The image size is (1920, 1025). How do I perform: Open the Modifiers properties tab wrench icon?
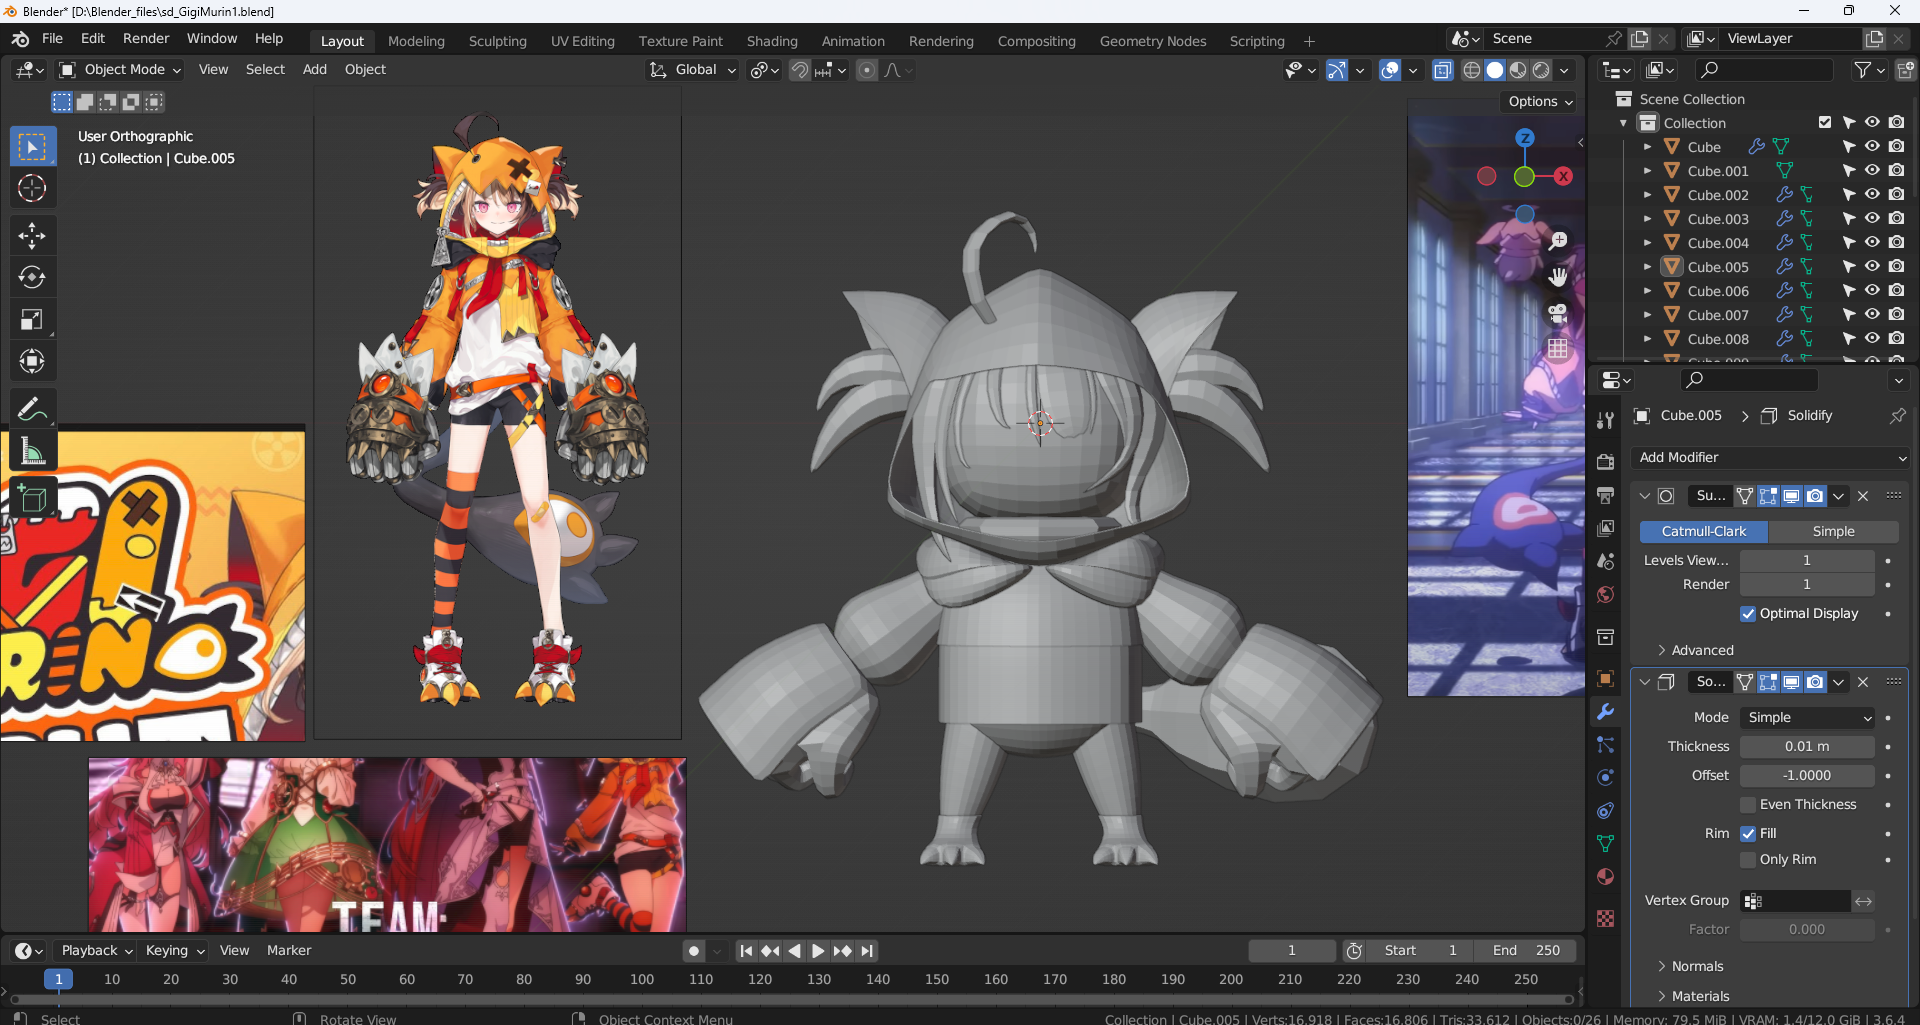(1605, 712)
